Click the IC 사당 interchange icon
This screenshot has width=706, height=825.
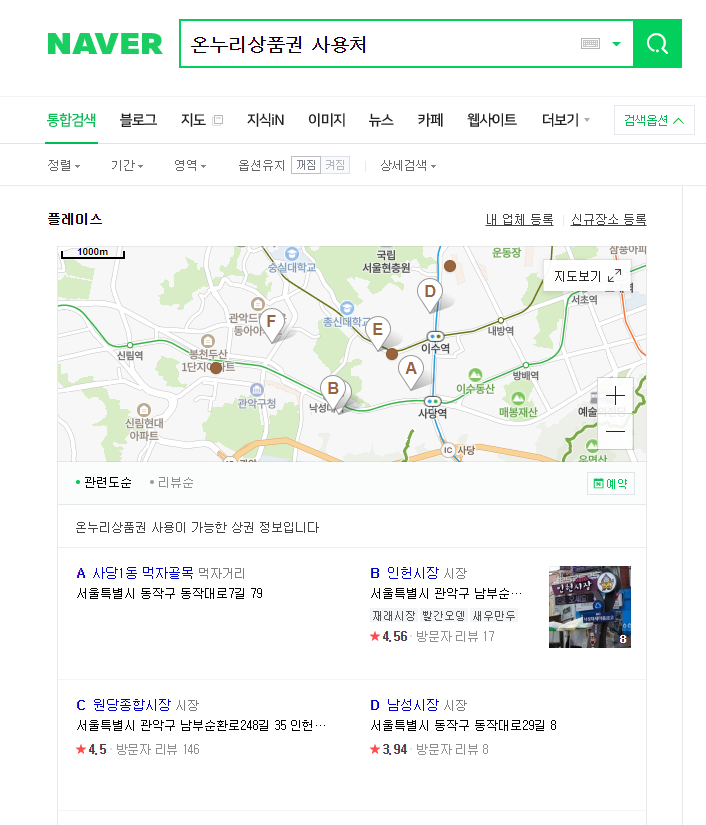click(448, 450)
